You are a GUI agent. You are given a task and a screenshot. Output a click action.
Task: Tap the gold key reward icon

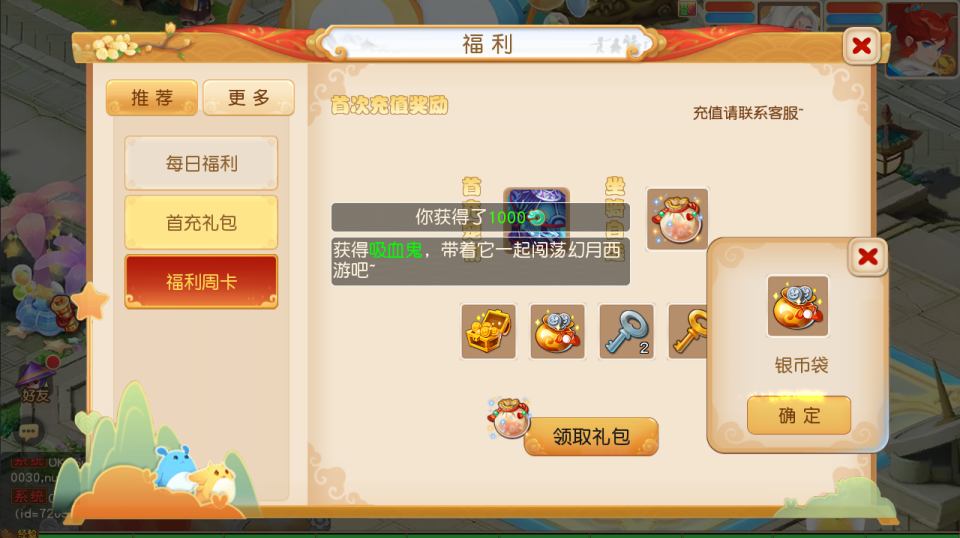click(x=688, y=331)
